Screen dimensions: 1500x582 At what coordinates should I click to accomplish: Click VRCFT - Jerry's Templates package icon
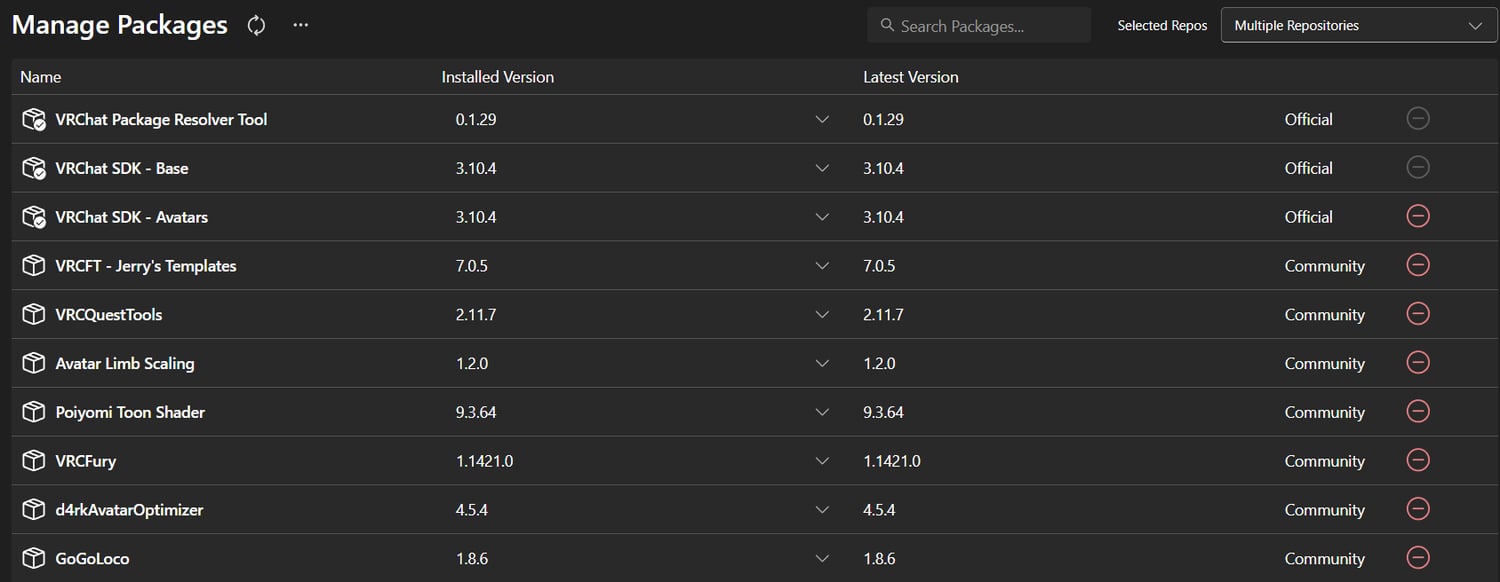pos(34,265)
